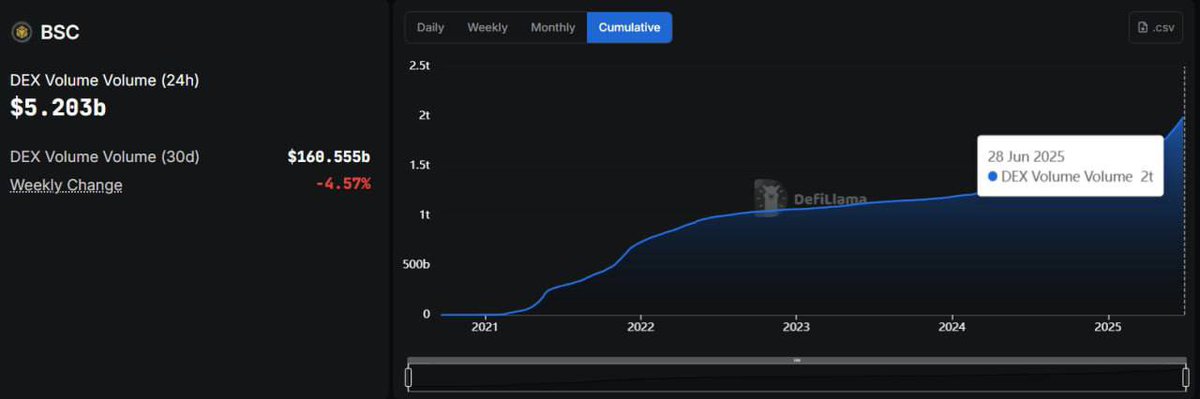Click the 2021 x-axis label
Image resolution: width=1200 pixels, height=399 pixels.
(x=484, y=326)
